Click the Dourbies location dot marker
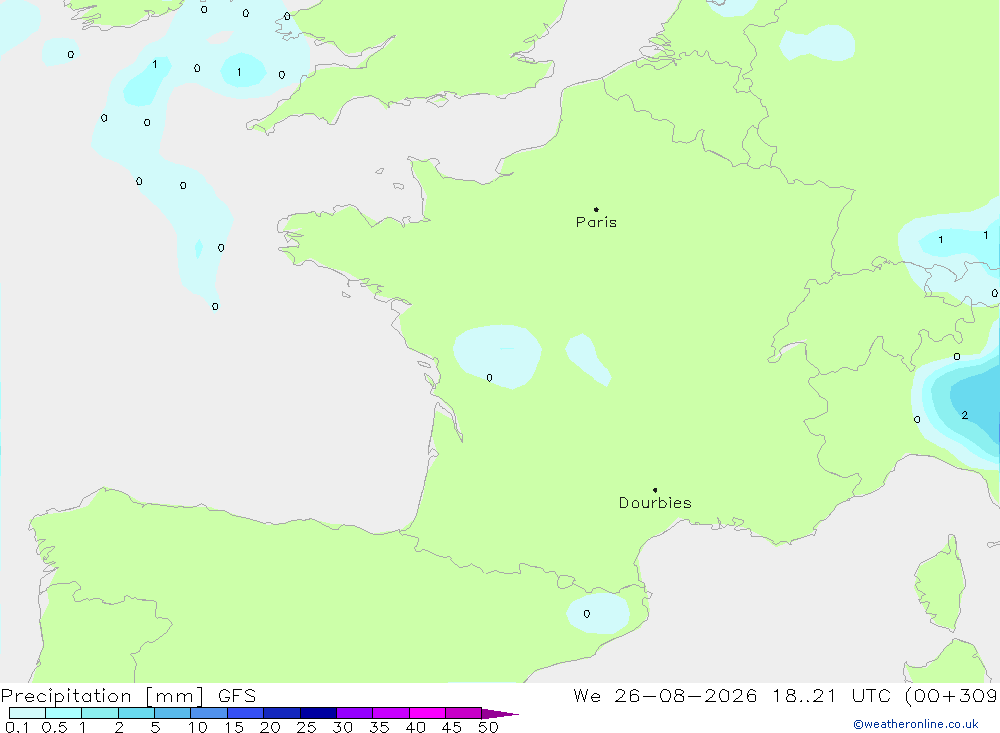 655,490
